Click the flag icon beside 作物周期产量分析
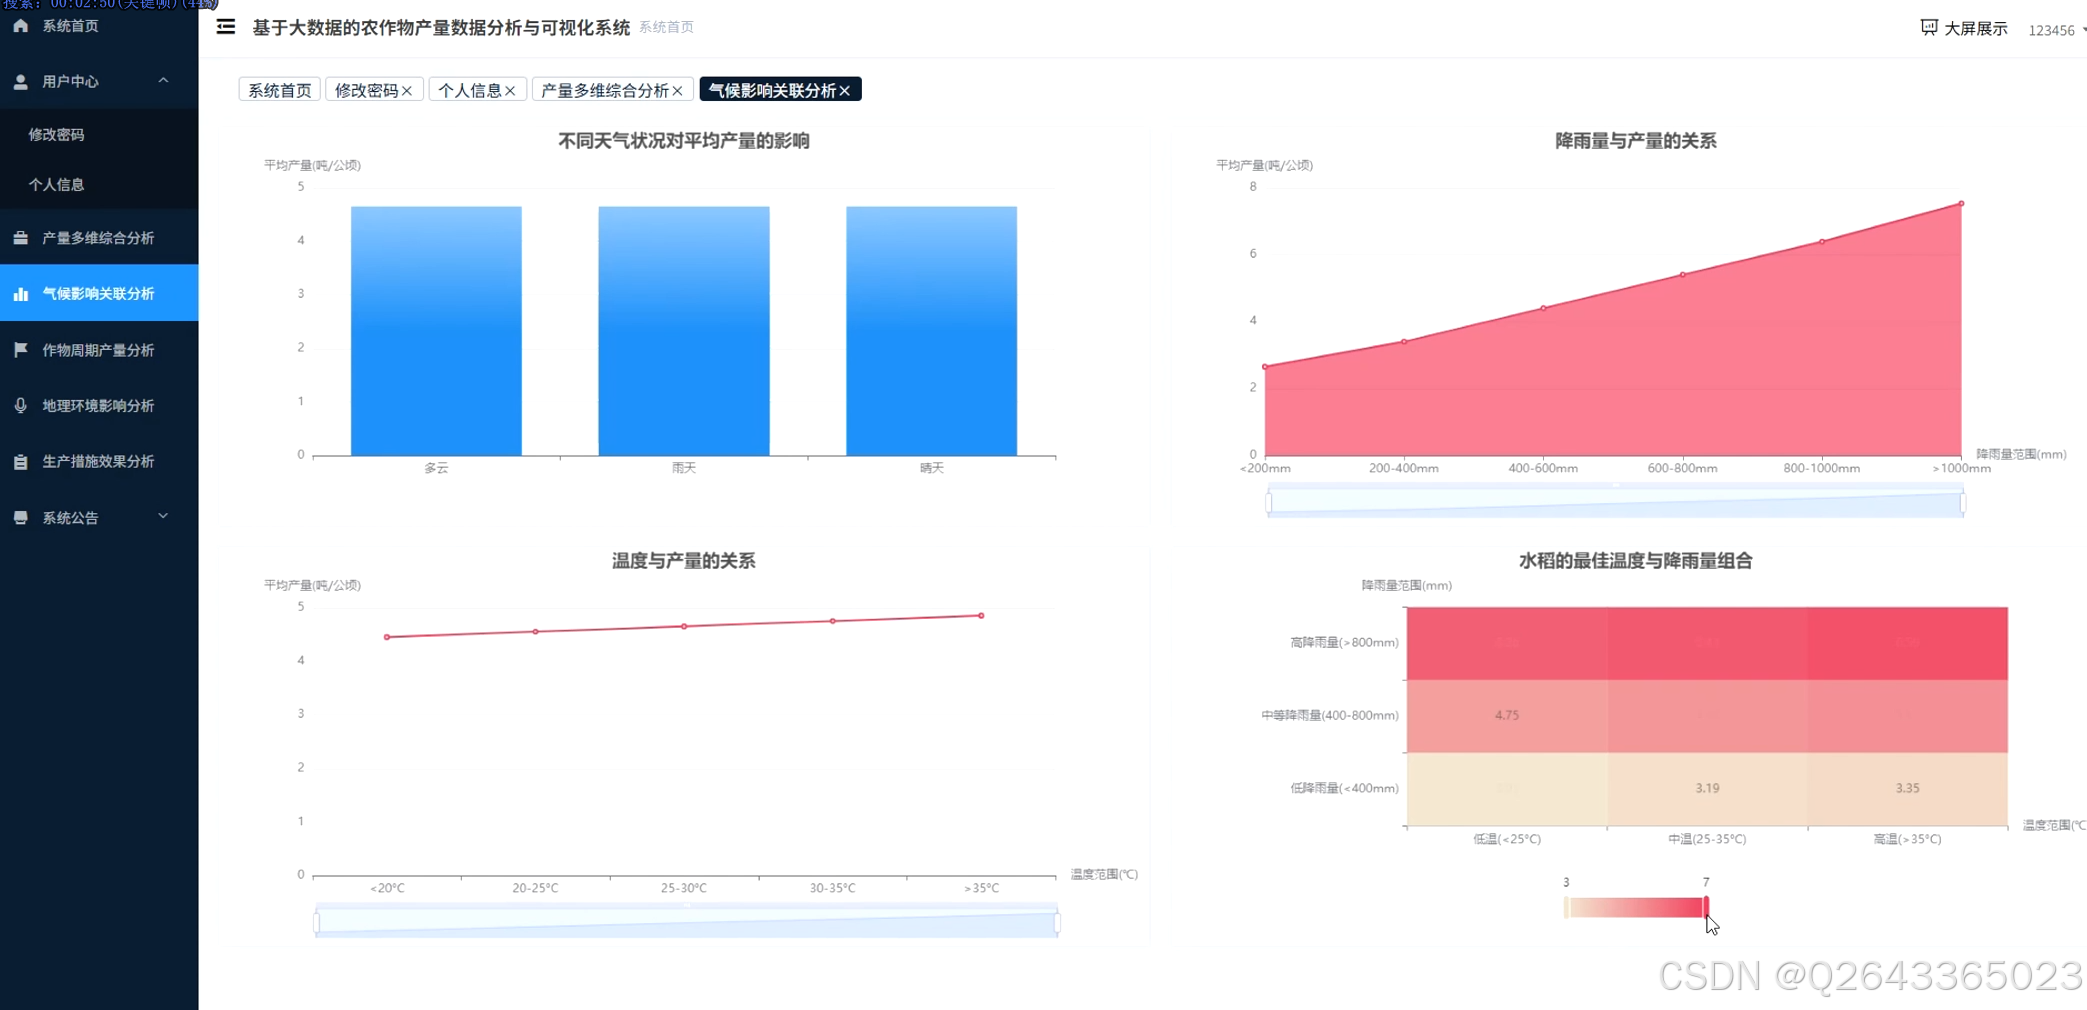 20,350
